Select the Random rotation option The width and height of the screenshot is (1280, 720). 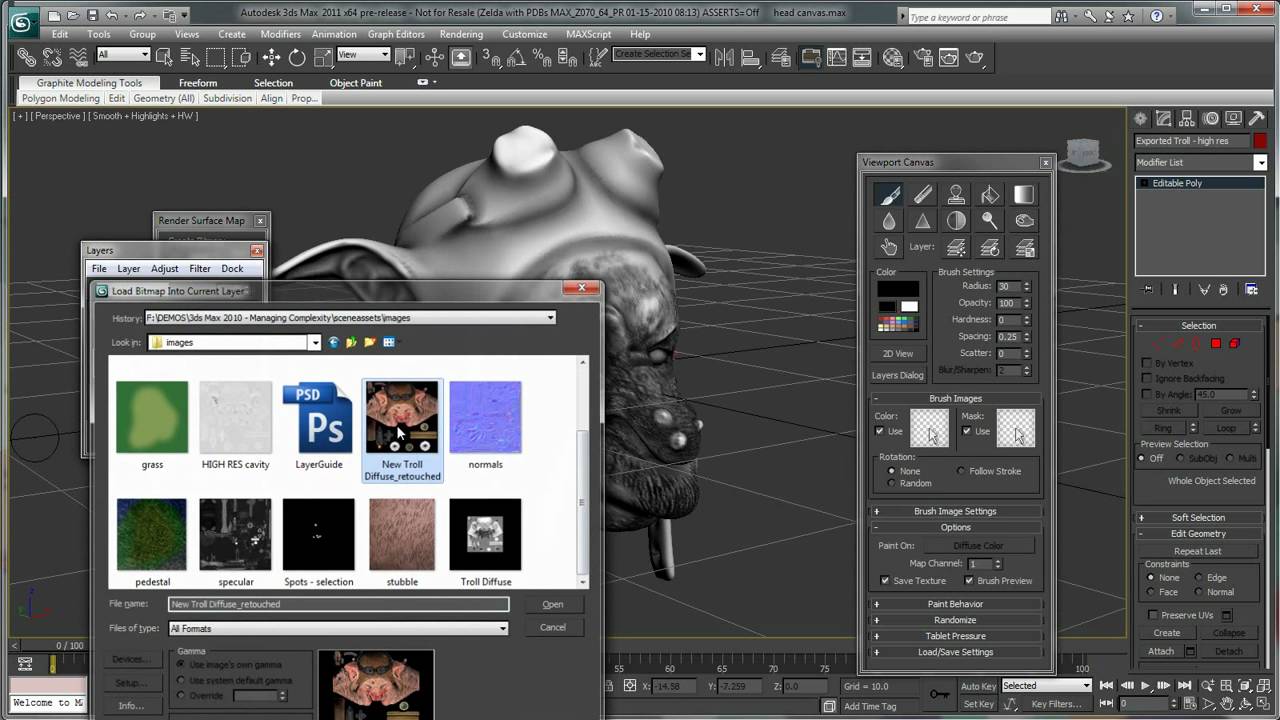pos(892,483)
